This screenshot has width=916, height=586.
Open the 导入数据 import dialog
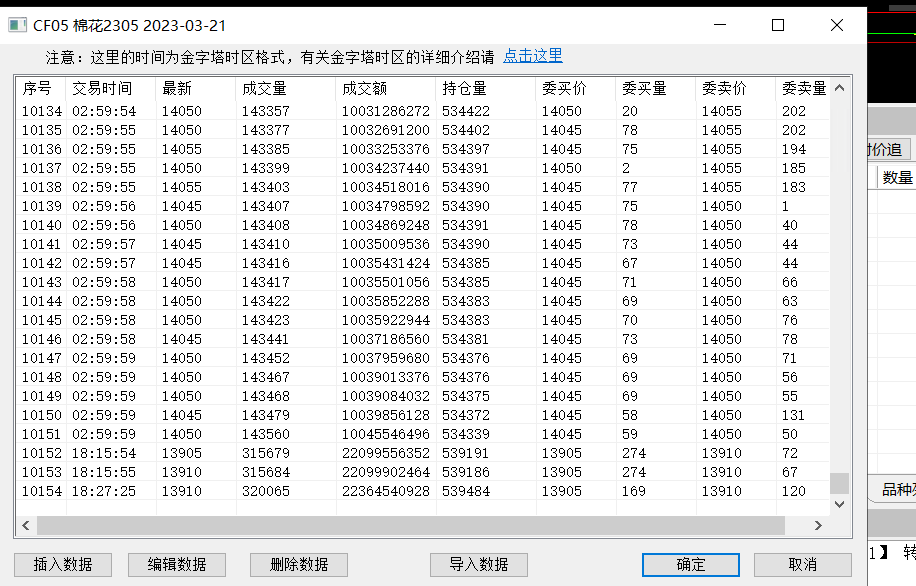click(x=480, y=564)
